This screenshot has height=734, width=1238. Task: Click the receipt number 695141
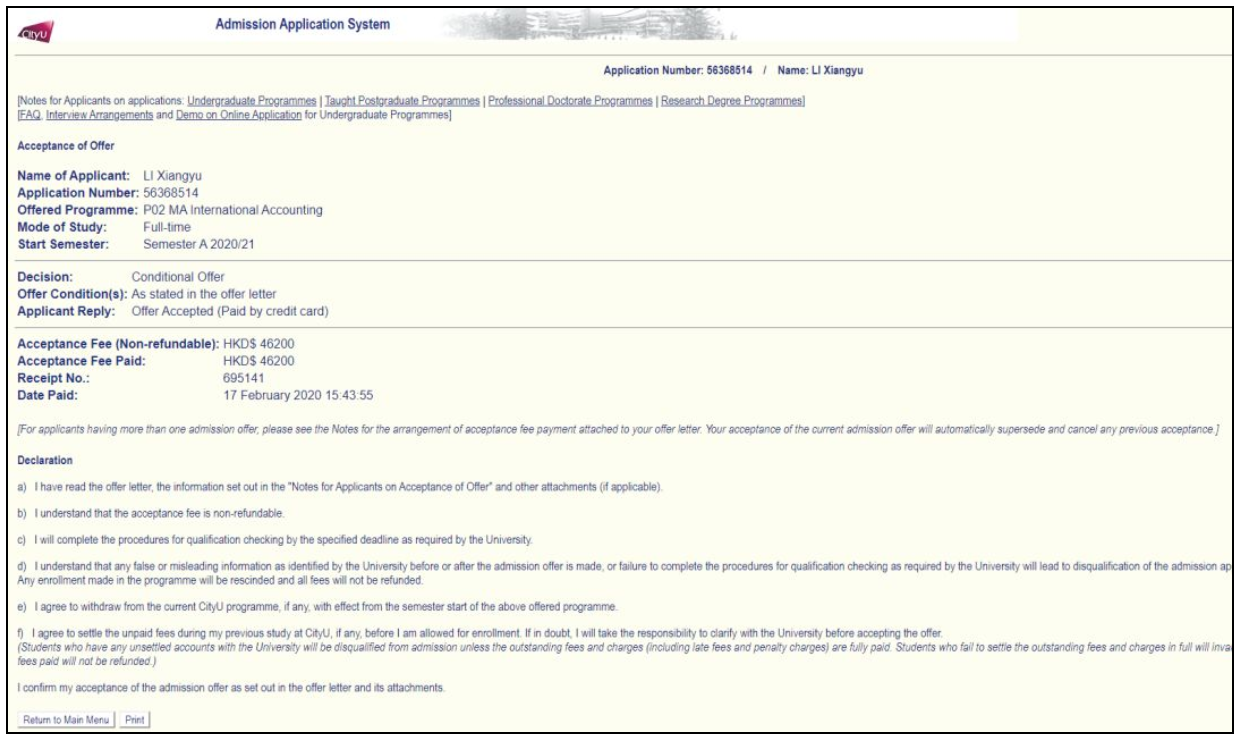244,381
